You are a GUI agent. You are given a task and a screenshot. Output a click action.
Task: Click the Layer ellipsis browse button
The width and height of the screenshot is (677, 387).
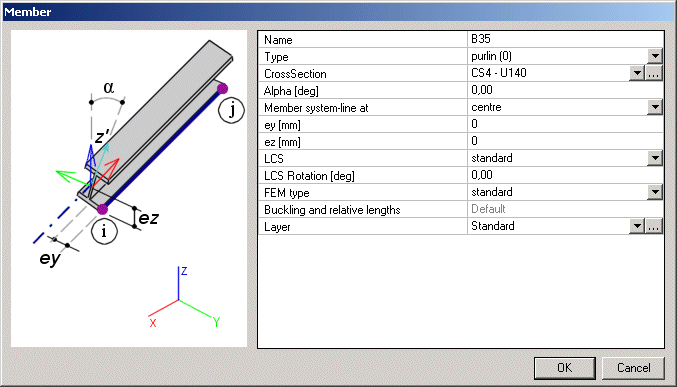pyautogui.click(x=654, y=226)
